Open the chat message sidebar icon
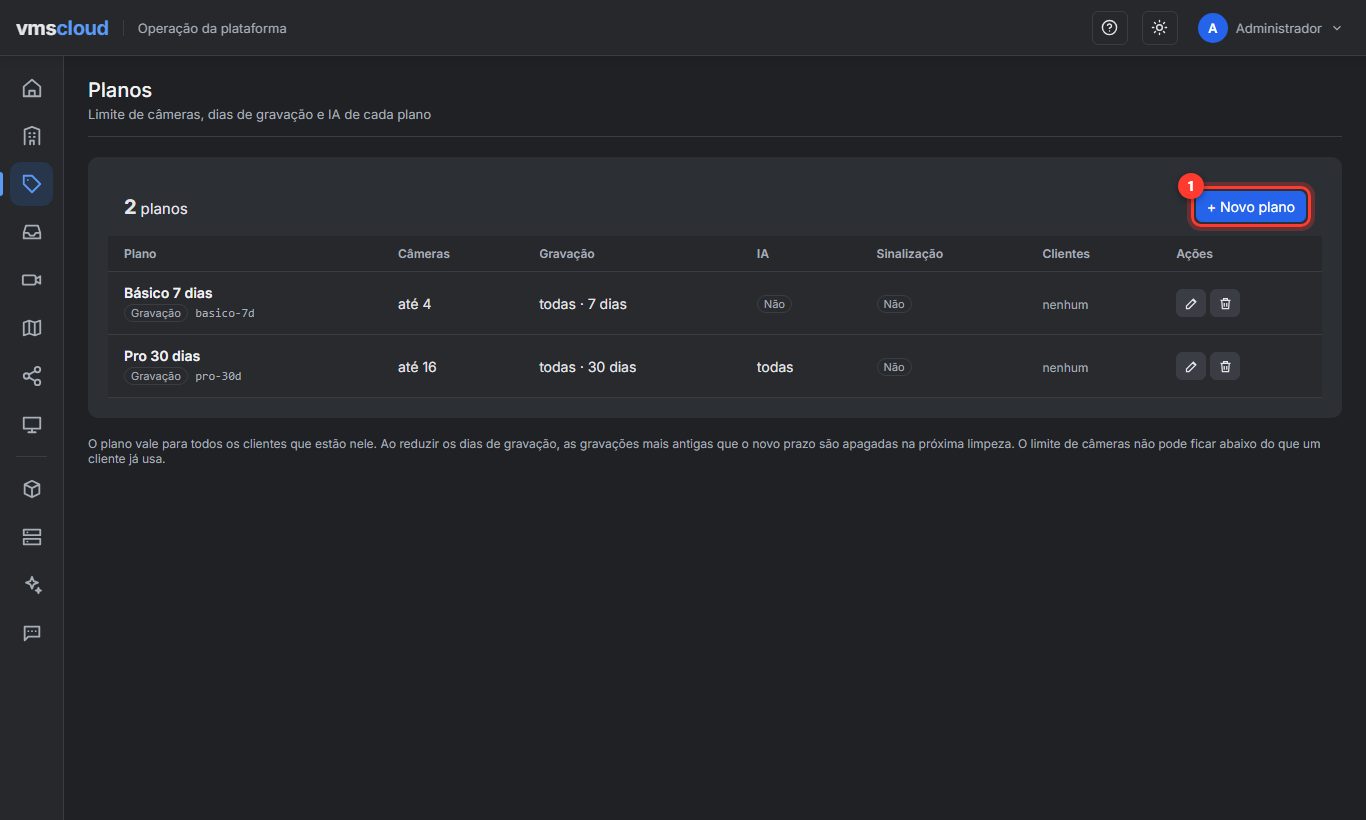The height and width of the screenshot is (820, 1366). coord(32,633)
